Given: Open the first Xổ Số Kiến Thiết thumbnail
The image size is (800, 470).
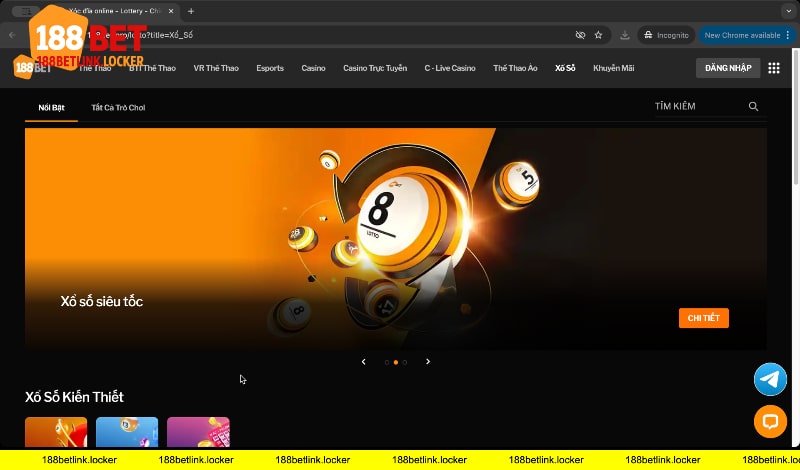Looking at the screenshot, I should (56, 432).
